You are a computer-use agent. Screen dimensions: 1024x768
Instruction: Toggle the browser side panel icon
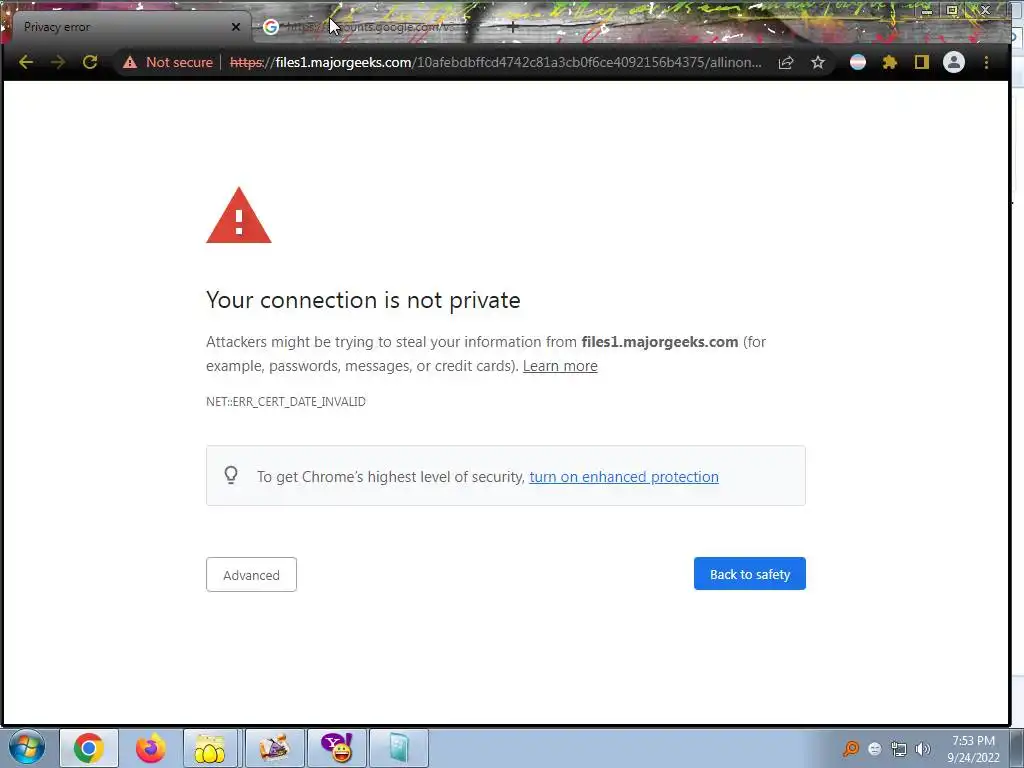[921, 62]
